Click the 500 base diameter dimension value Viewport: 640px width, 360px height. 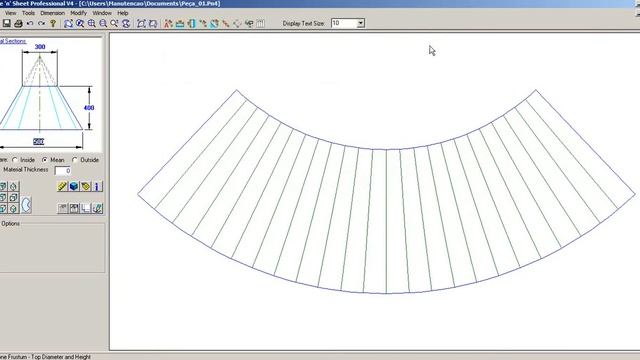point(38,141)
